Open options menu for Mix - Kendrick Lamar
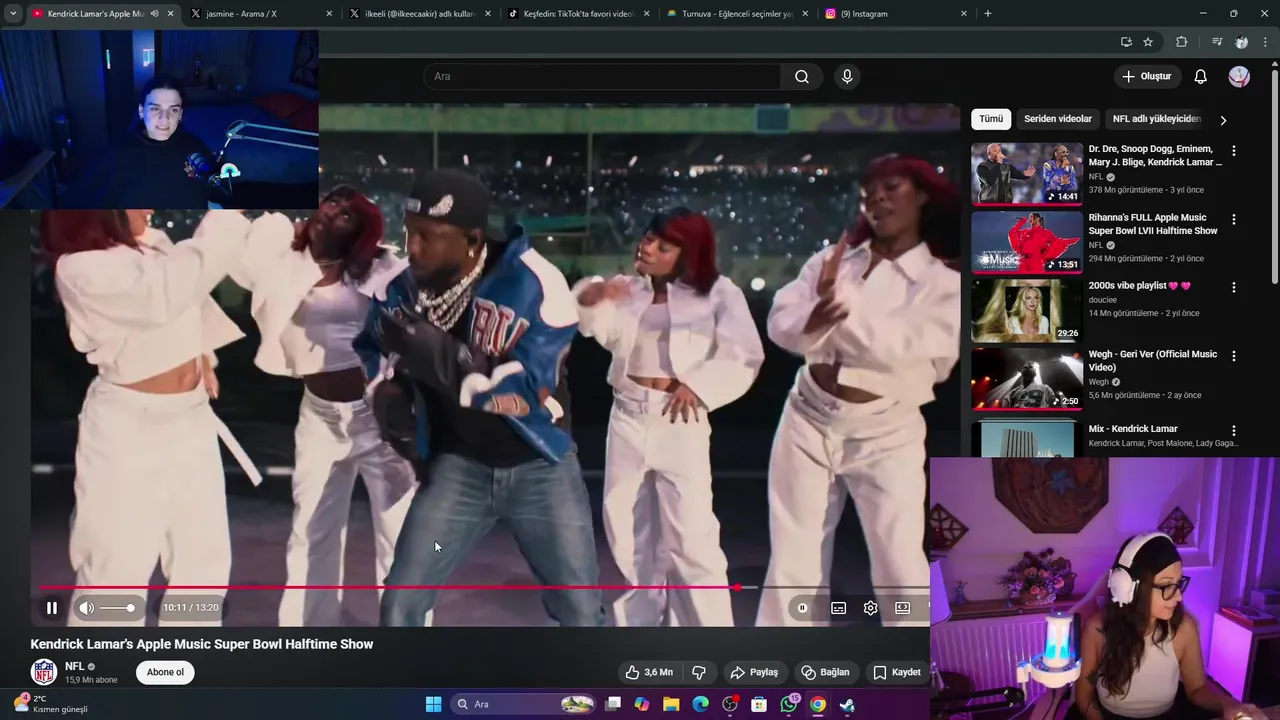 (1234, 430)
